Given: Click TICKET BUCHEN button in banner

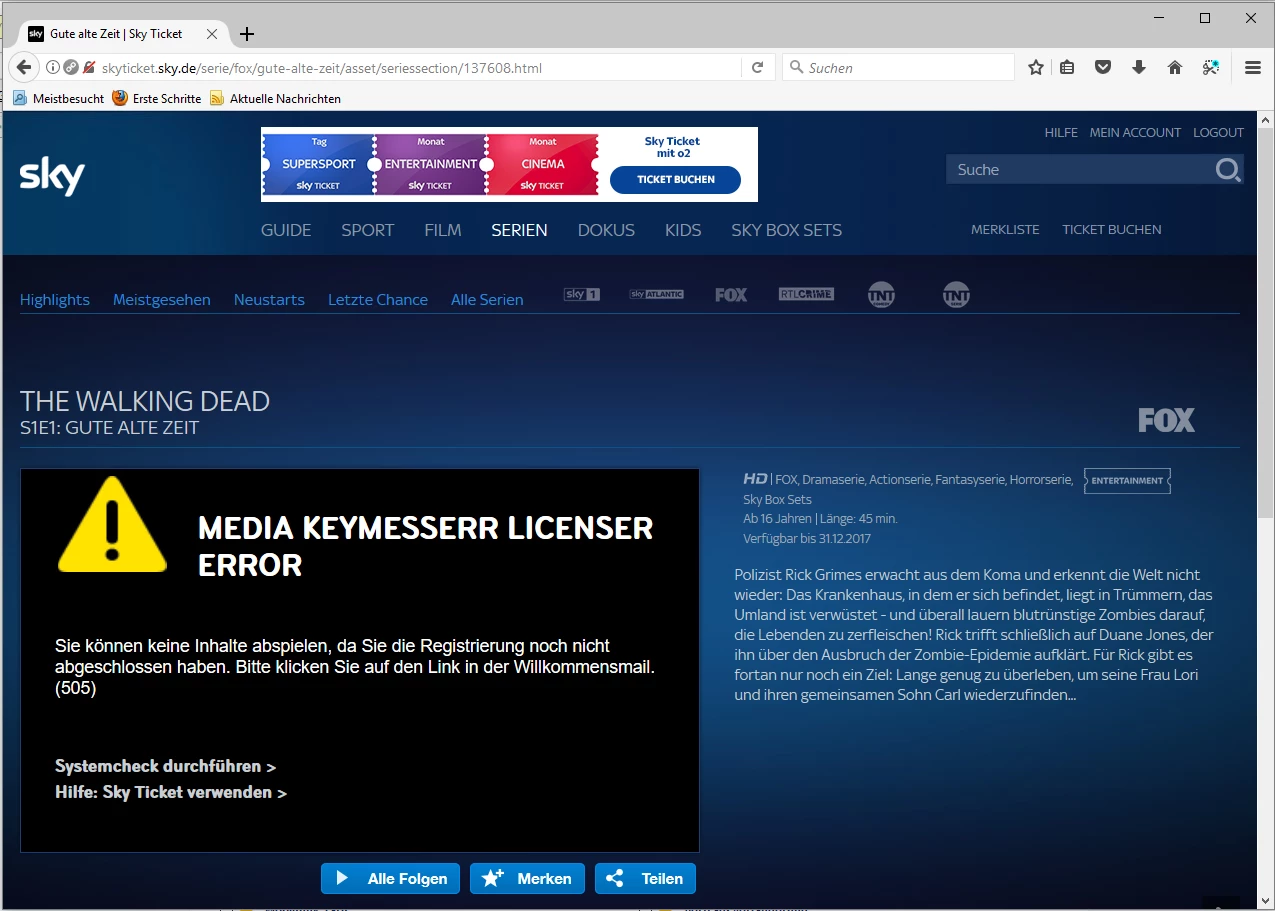Looking at the screenshot, I should point(676,180).
